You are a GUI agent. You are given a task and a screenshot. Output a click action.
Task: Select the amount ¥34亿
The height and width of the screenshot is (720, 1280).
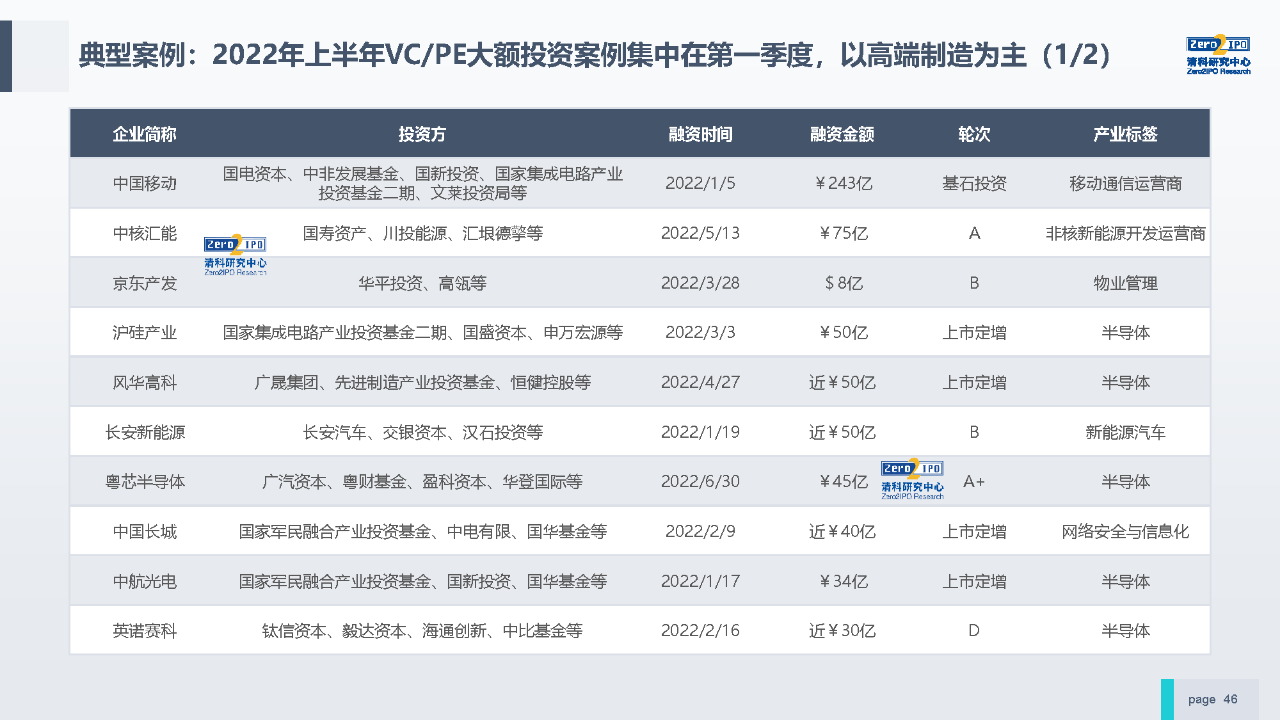click(843, 582)
